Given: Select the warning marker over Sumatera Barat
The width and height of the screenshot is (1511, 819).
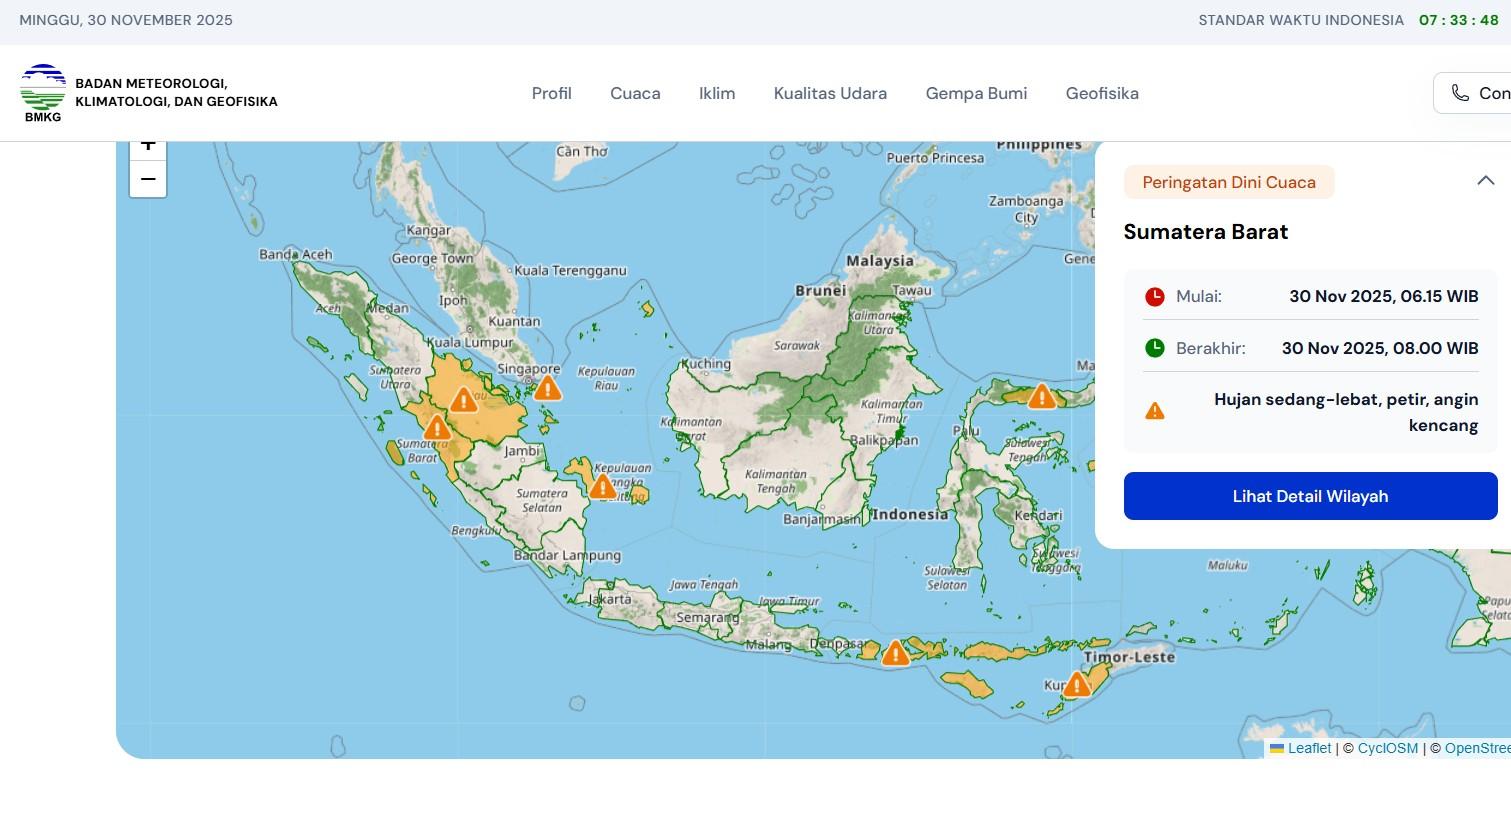Looking at the screenshot, I should click(437, 427).
